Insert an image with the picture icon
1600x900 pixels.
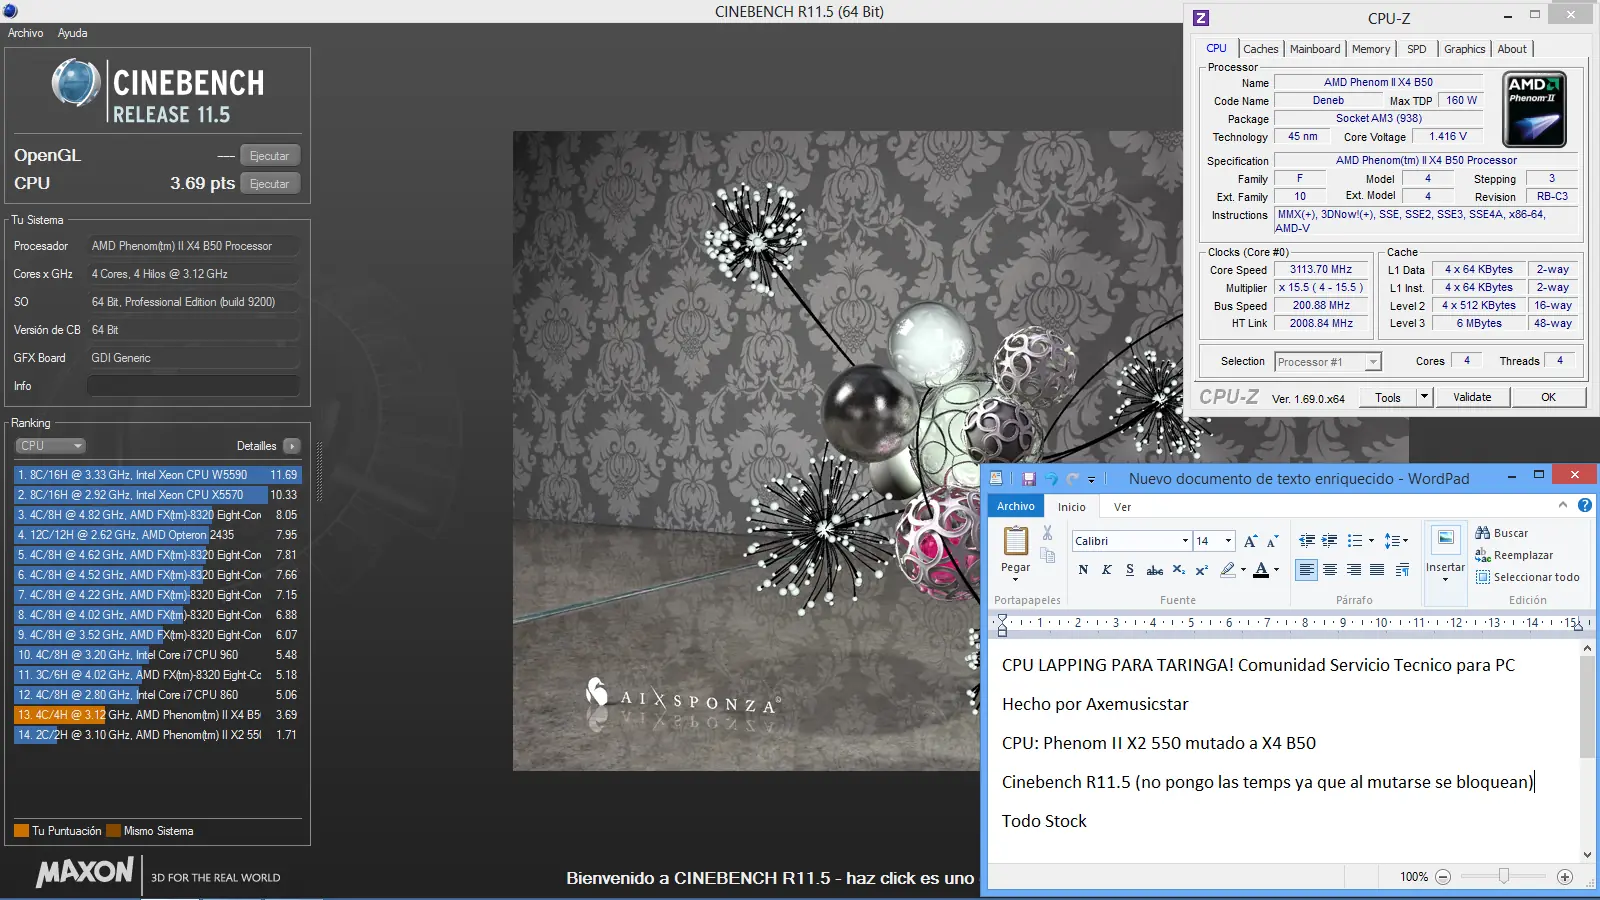1445,540
